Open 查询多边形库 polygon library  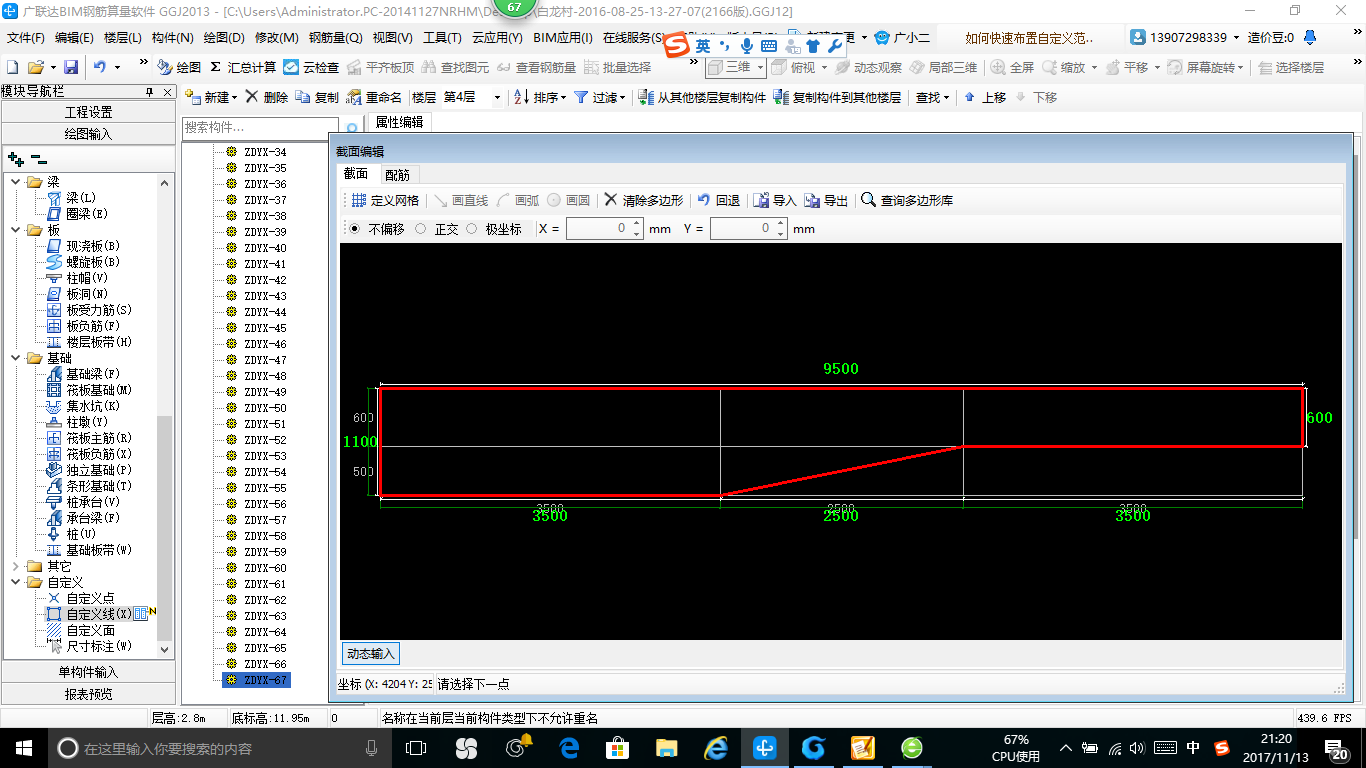[907, 200]
